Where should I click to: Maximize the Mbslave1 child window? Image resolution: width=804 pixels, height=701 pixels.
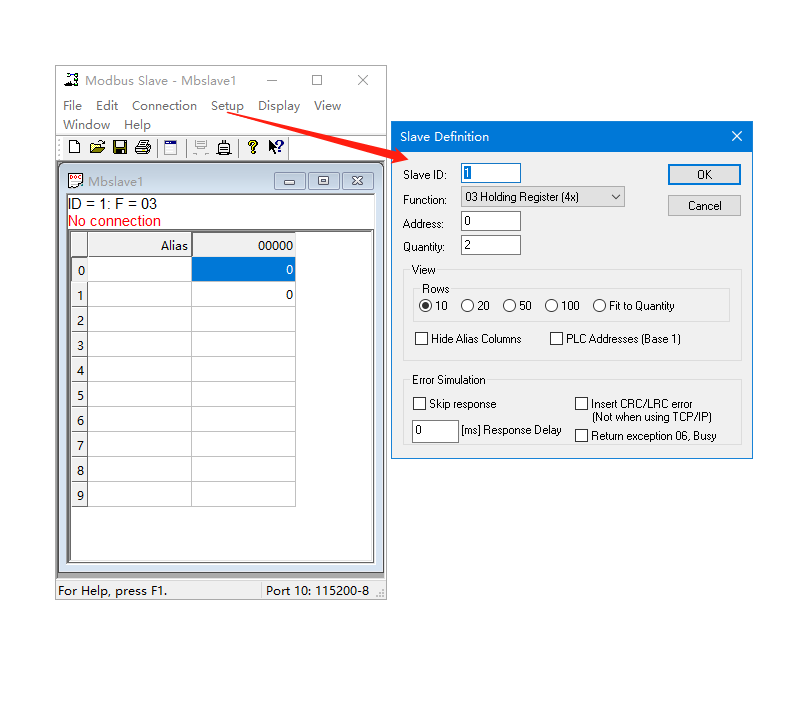coord(324,181)
